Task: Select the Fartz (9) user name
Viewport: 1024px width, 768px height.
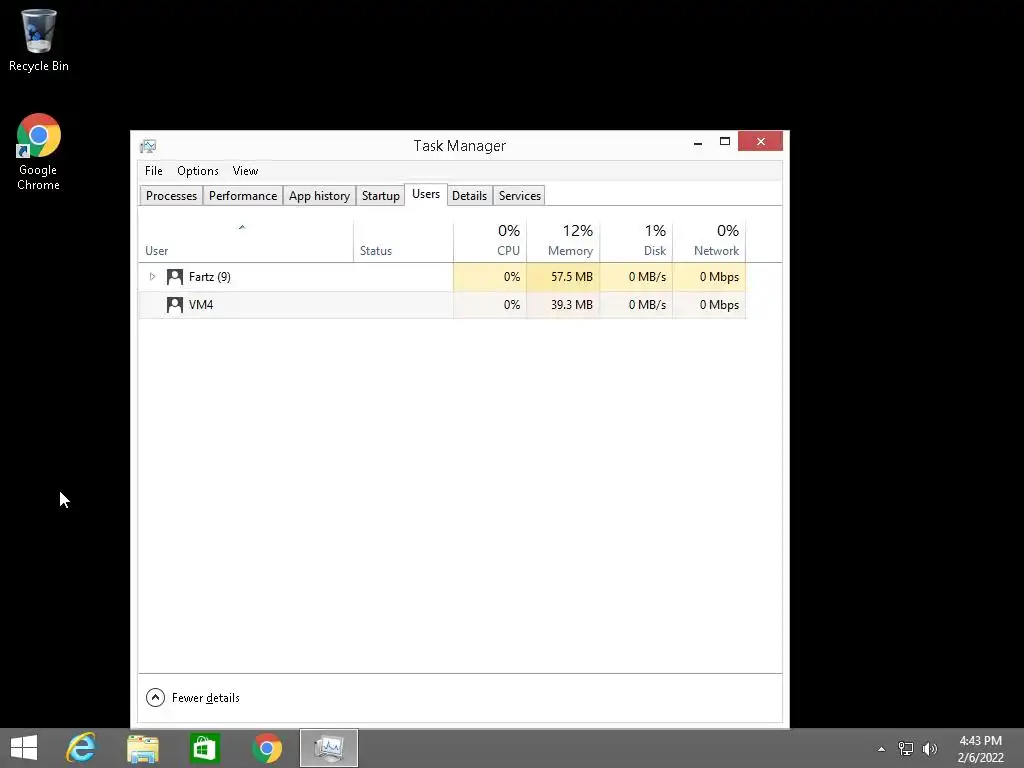Action: (x=210, y=277)
